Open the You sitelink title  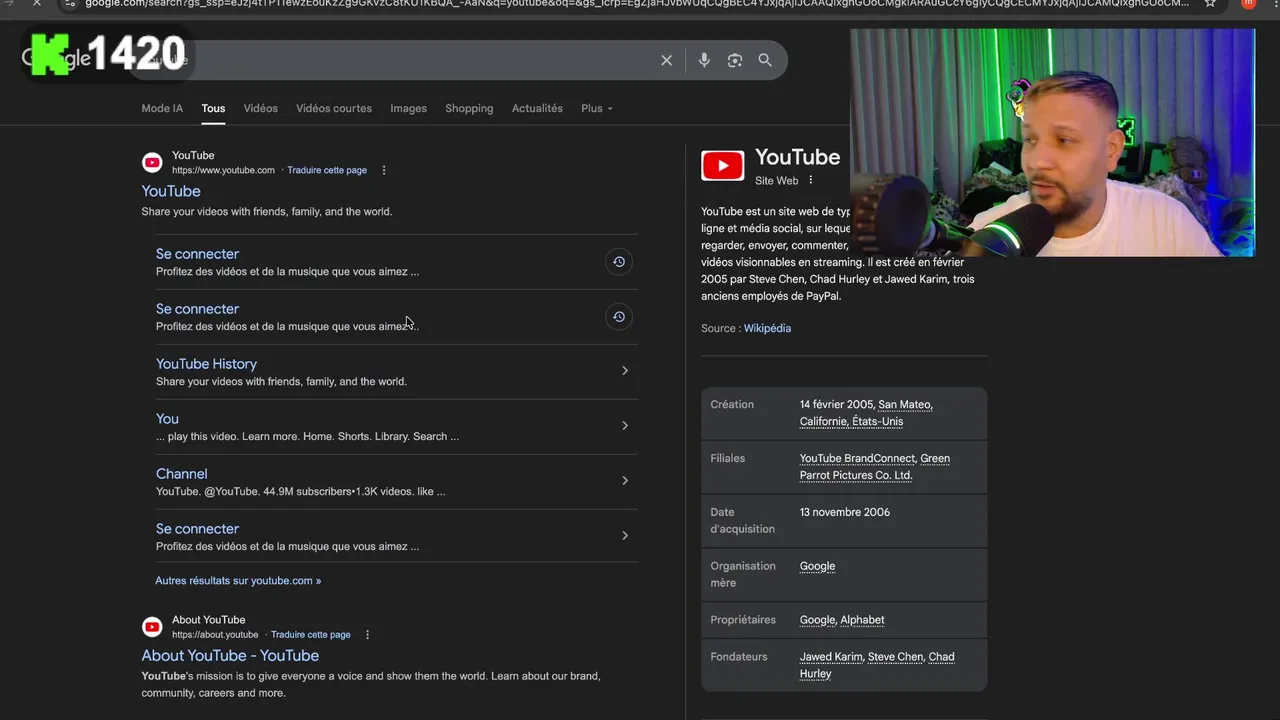(x=167, y=419)
